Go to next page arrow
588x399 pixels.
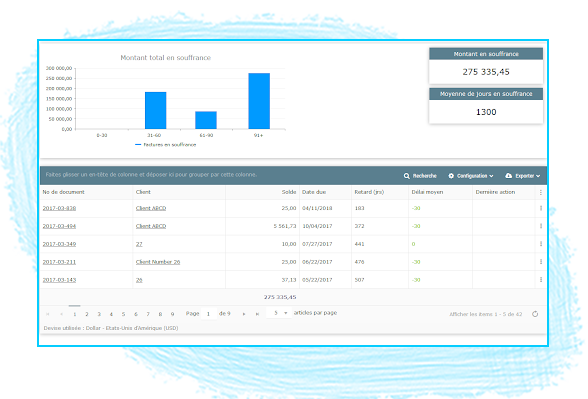tap(244, 314)
